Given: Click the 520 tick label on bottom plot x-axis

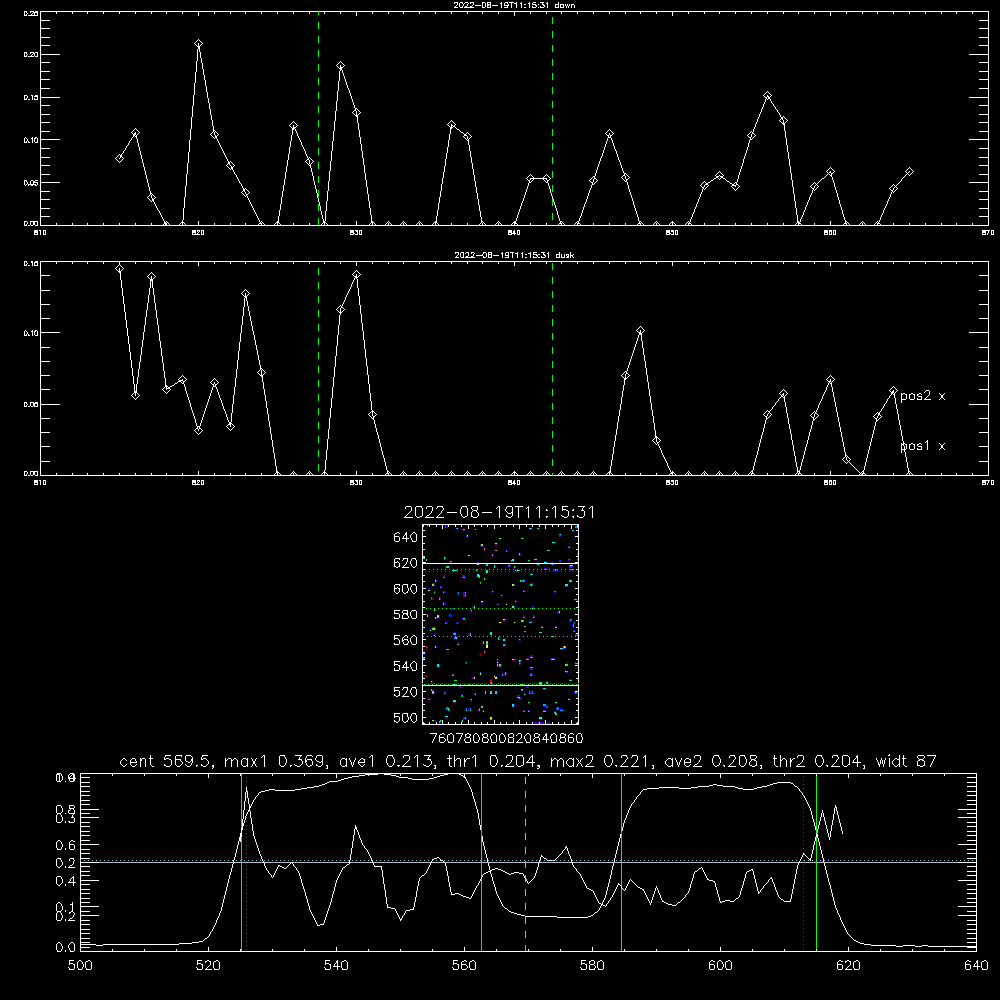Looking at the screenshot, I should click(x=208, y=966).
